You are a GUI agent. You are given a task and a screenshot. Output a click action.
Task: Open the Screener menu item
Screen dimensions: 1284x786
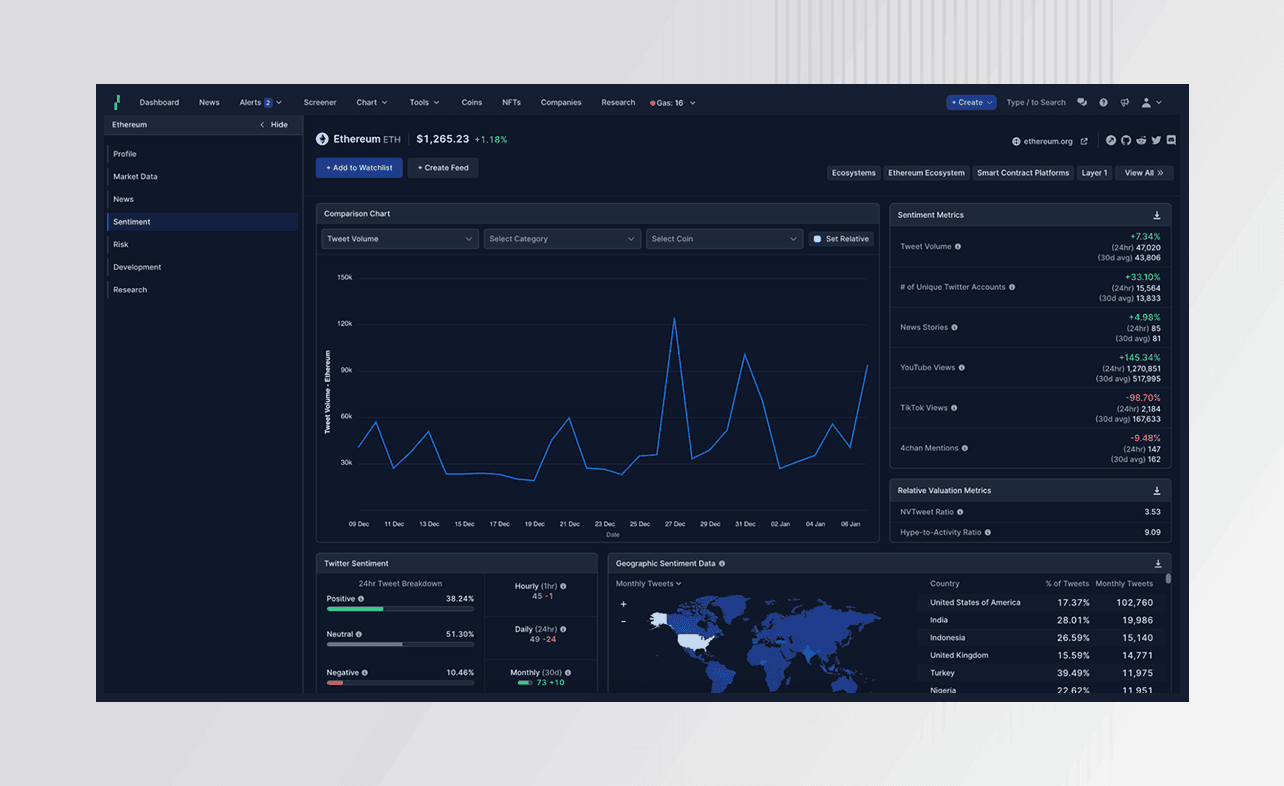pos(320,102)
